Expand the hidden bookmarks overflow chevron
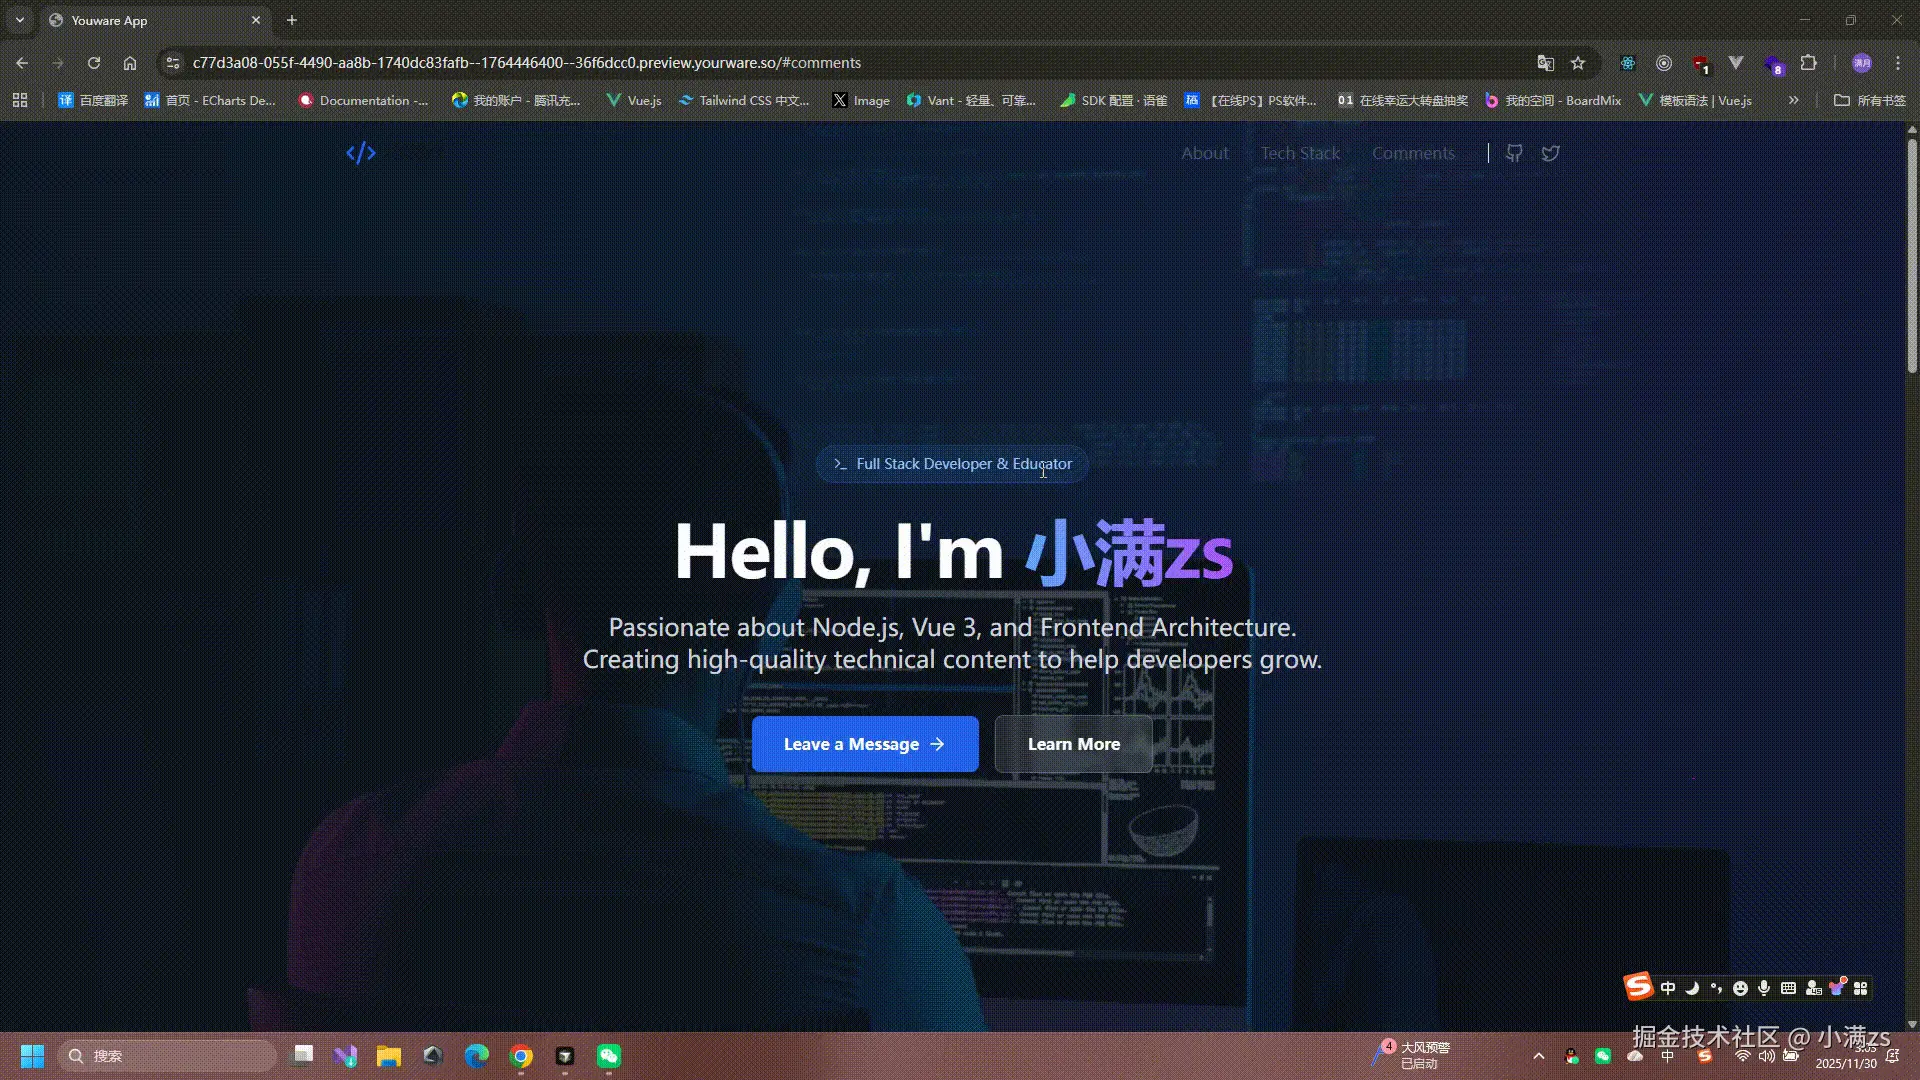 1794,100
